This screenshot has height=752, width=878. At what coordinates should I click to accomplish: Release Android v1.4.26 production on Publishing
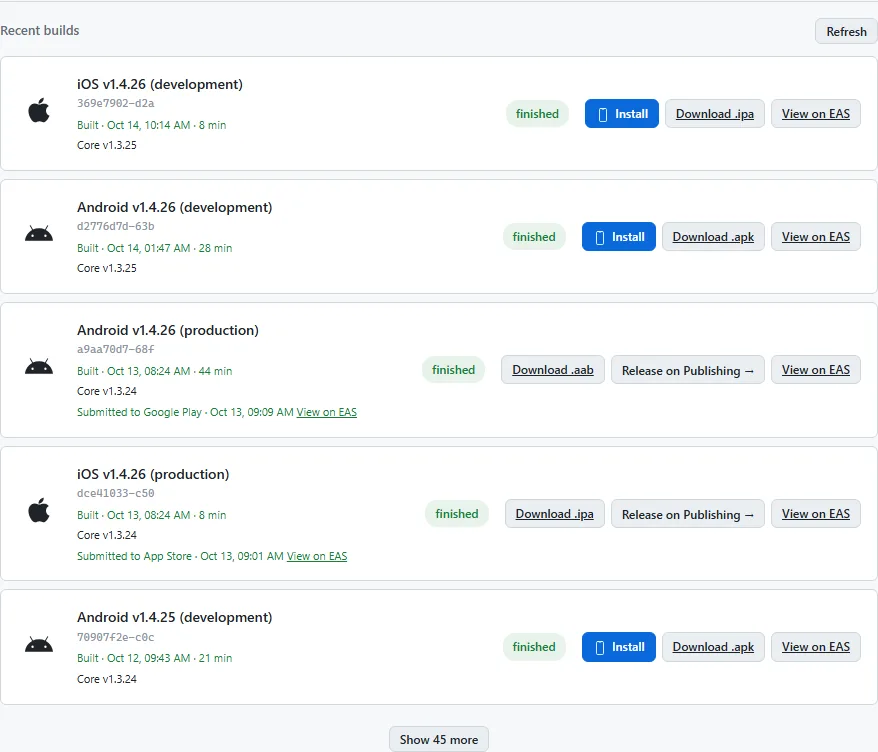coord(688,370)
